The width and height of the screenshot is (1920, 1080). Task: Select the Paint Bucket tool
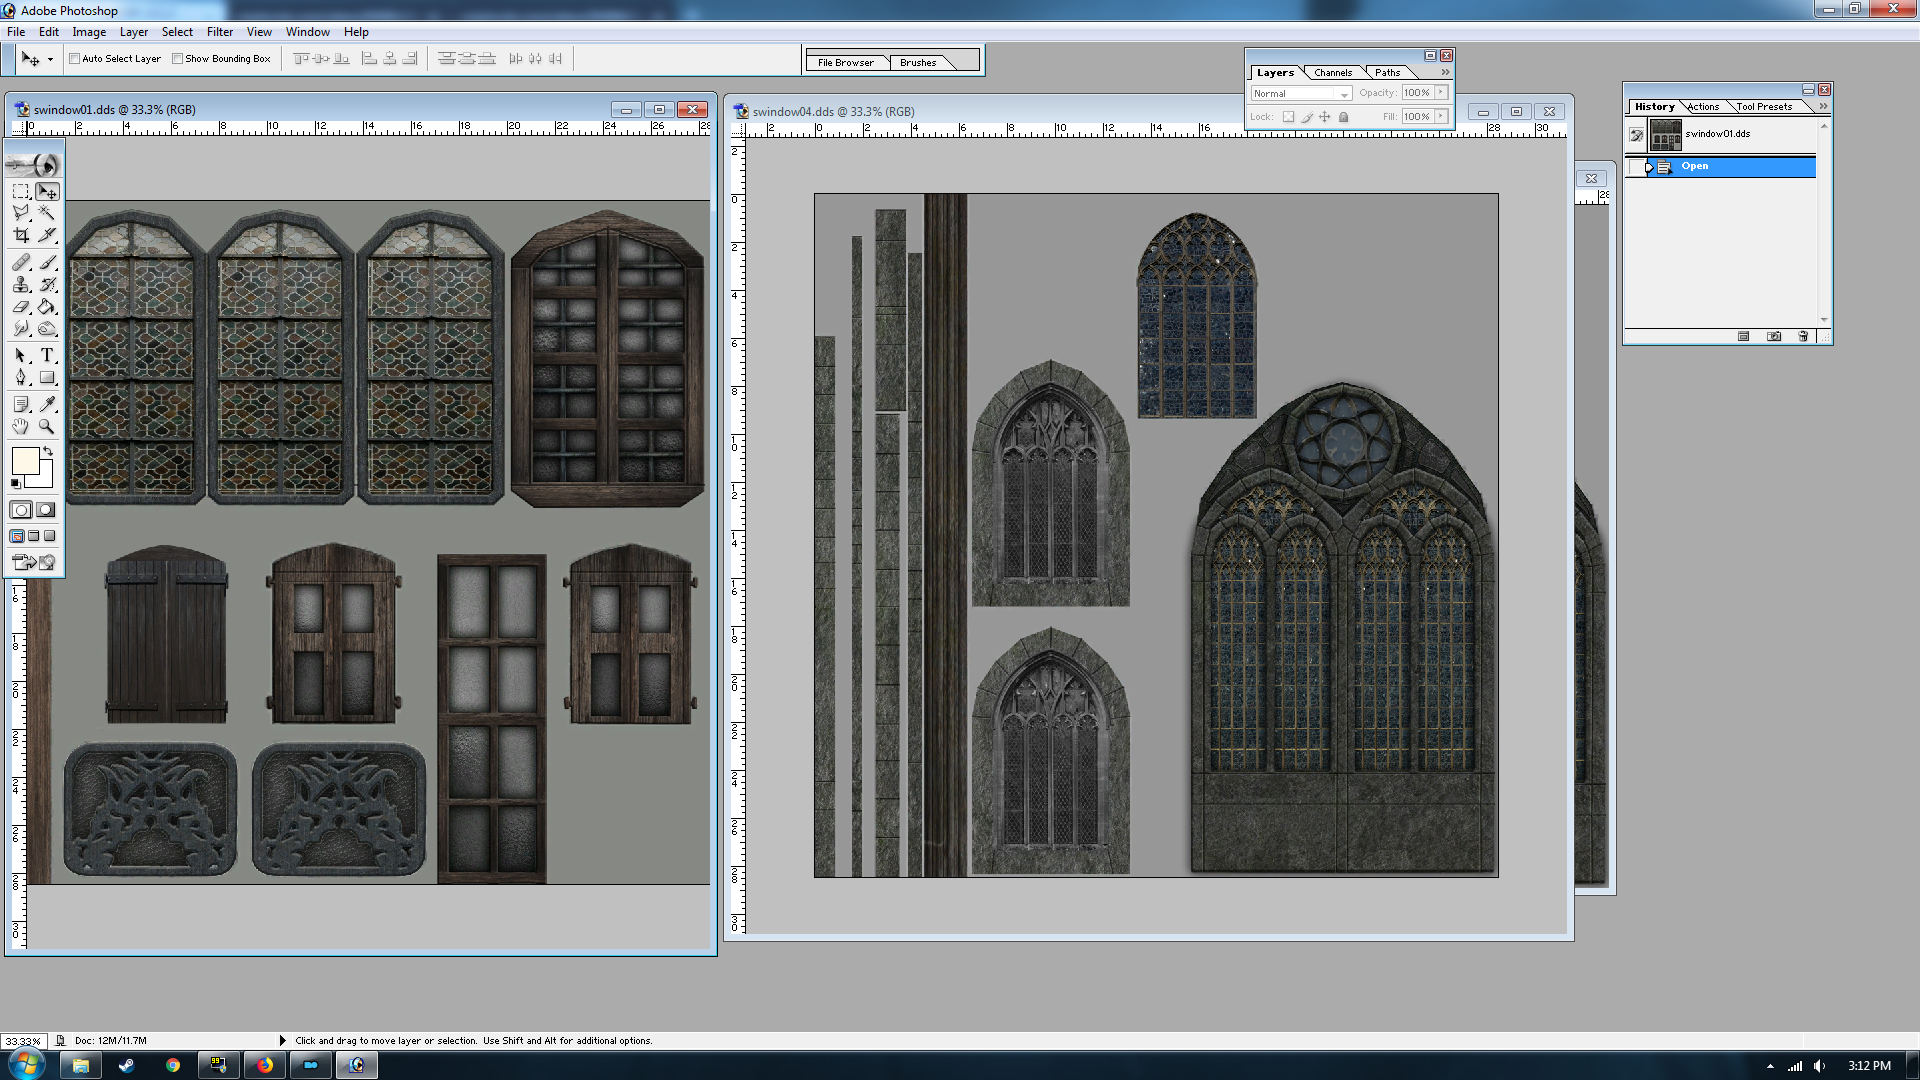click(x=47, y=307)
